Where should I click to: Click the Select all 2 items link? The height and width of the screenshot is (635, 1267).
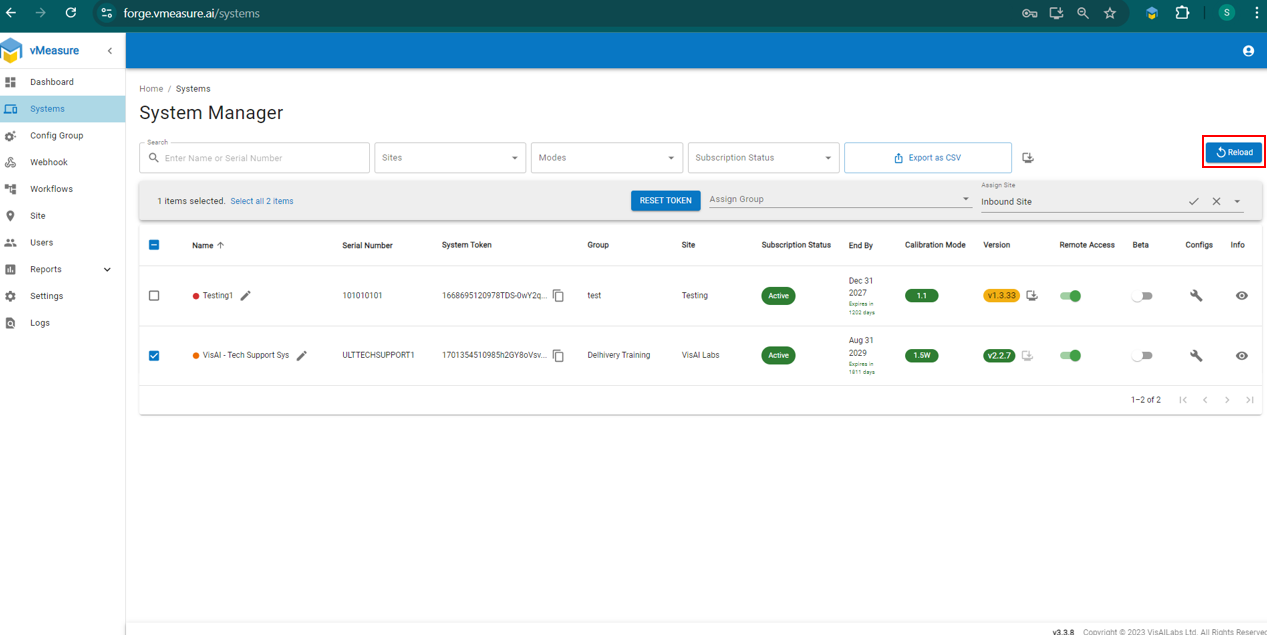coord(262,202)
